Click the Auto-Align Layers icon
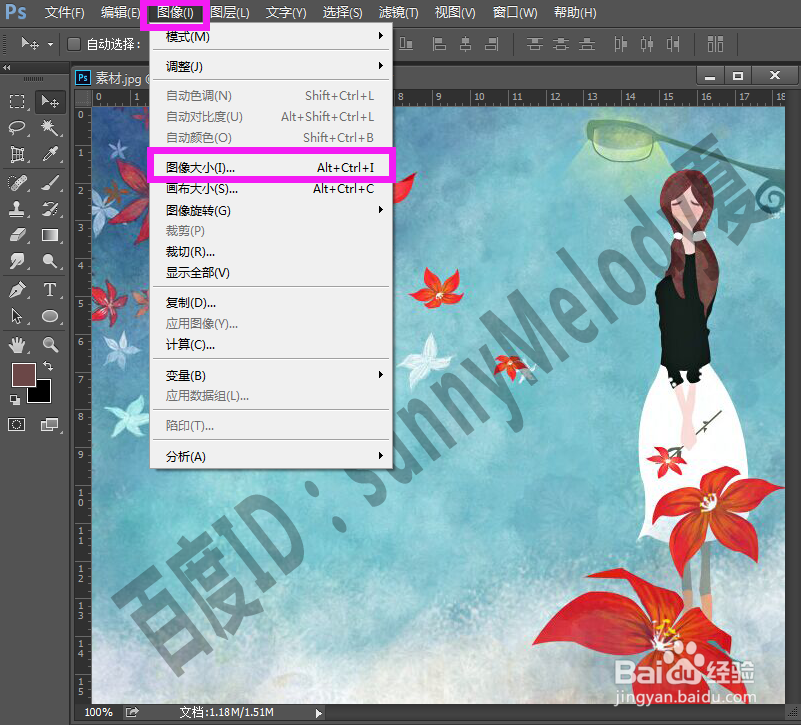This screenshot has width=801, height=725. [715, 44]
